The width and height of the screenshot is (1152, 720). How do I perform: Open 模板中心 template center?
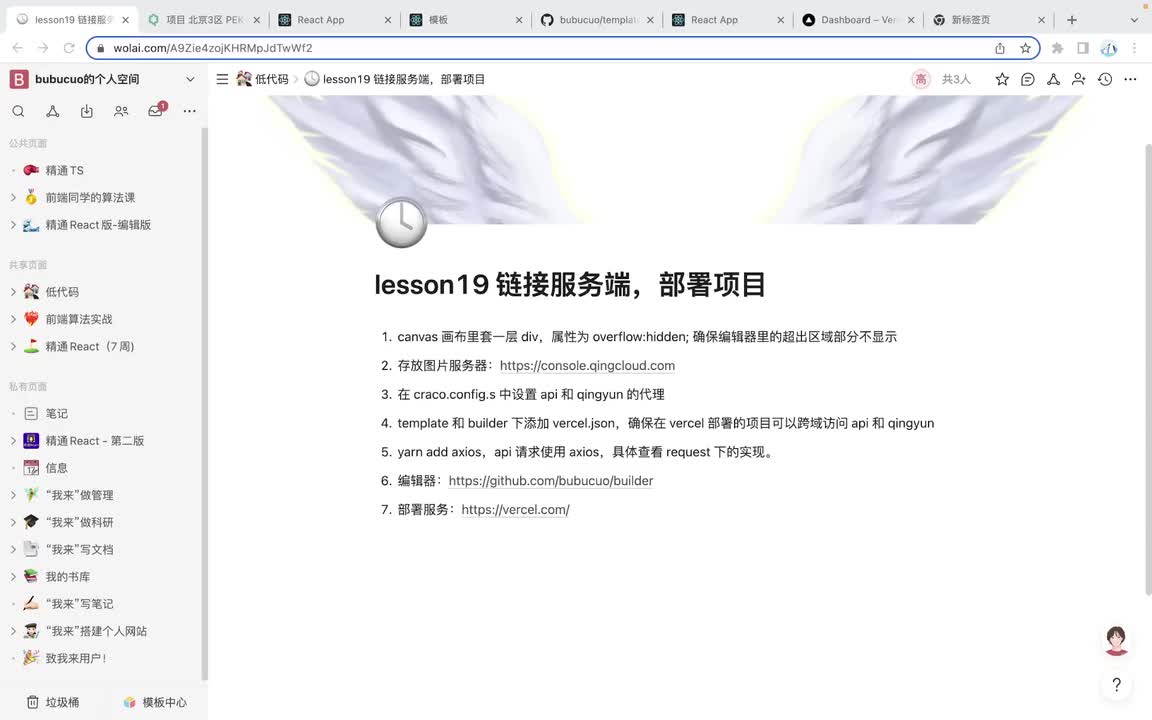pyautogui.click(x=155, y=702)
